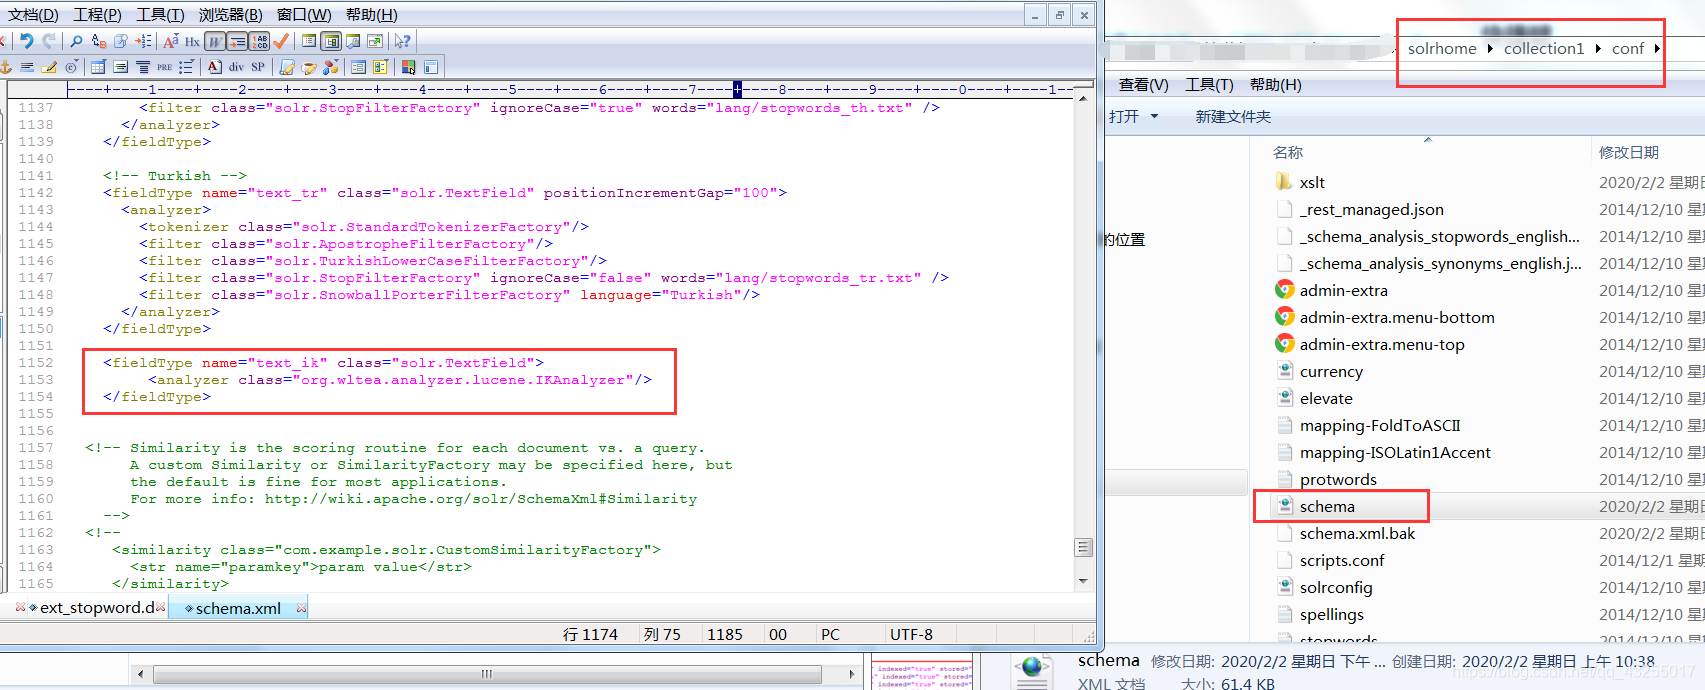Open the HTML table insert dropdown
Viewport: 1705px width, 690px height.
[x=98, y=67]
